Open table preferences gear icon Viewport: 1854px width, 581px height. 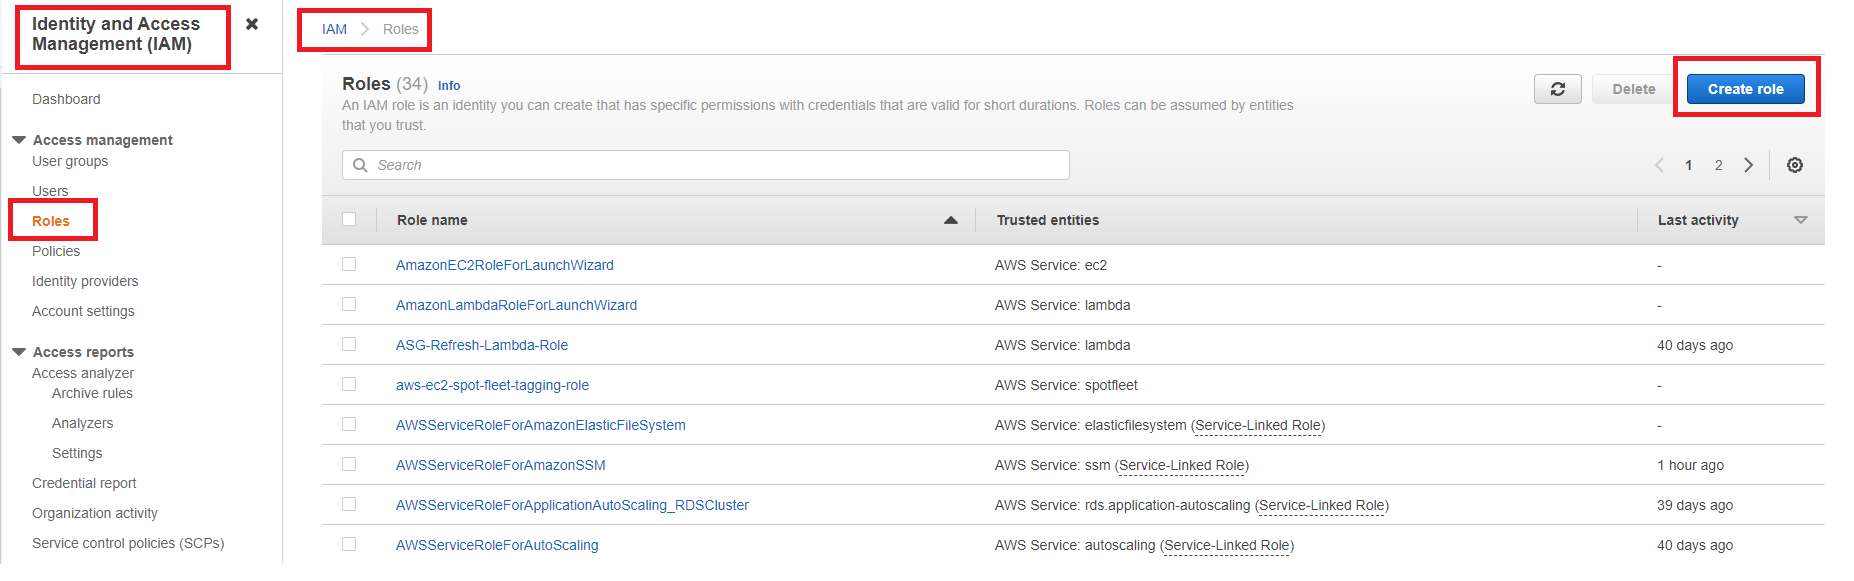click(x=1795, y=165)
